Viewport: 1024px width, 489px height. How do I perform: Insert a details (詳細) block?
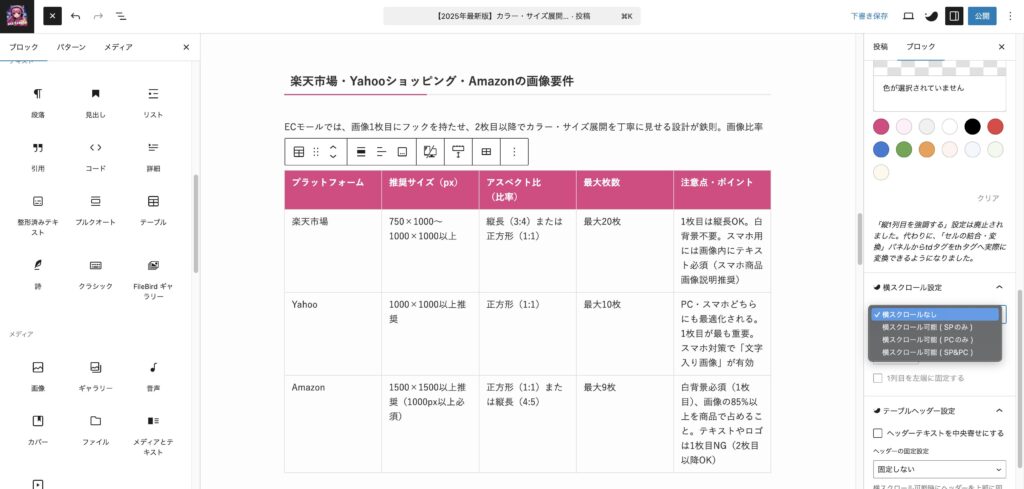153,155
